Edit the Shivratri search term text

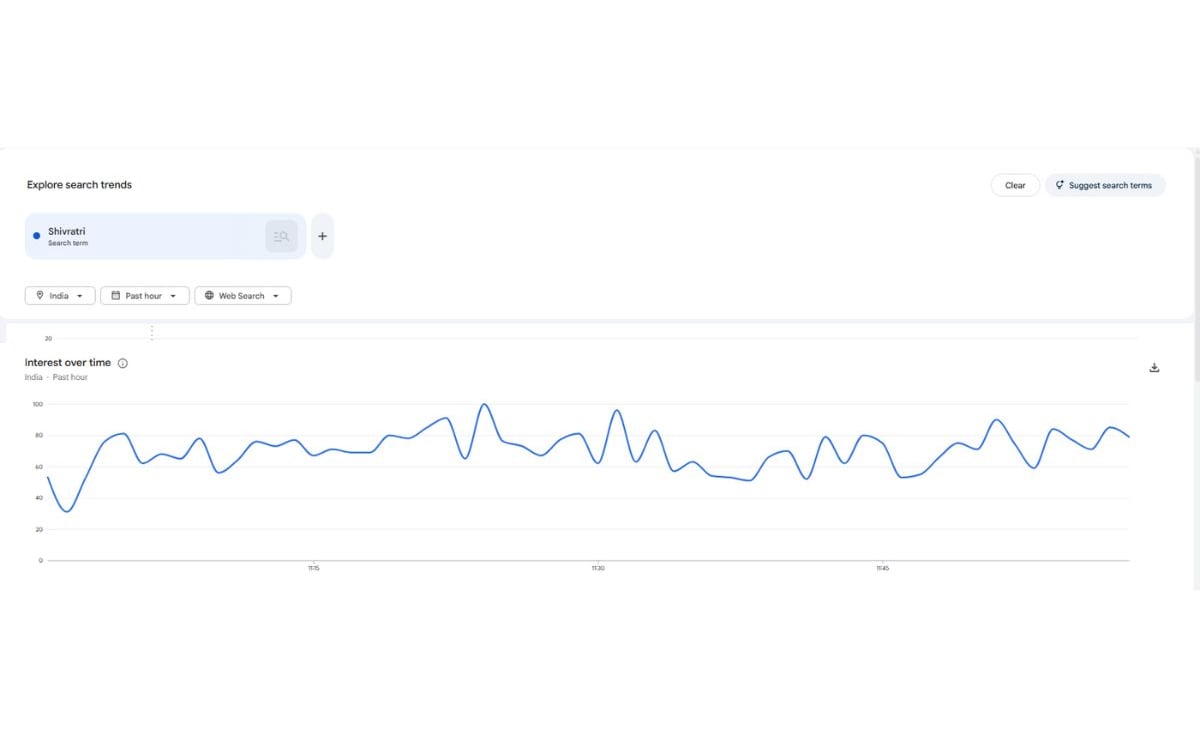coord(67,231)
